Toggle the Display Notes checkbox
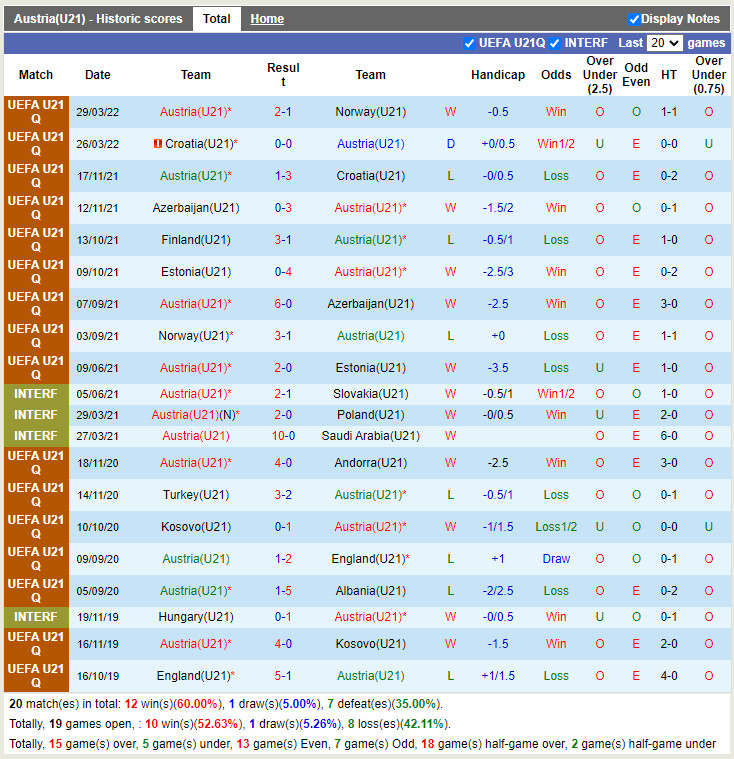Image resolution: width=734 pixels, height=759 pixels. [634, 19]
